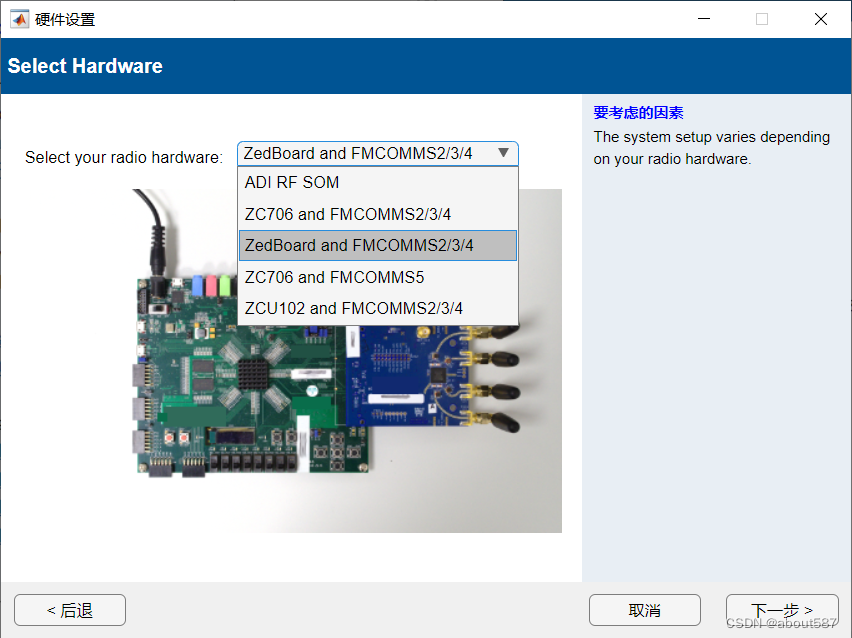Click the 下一步 next button
The height and width of the screenshot is (638, 852).
click(782, 610)
